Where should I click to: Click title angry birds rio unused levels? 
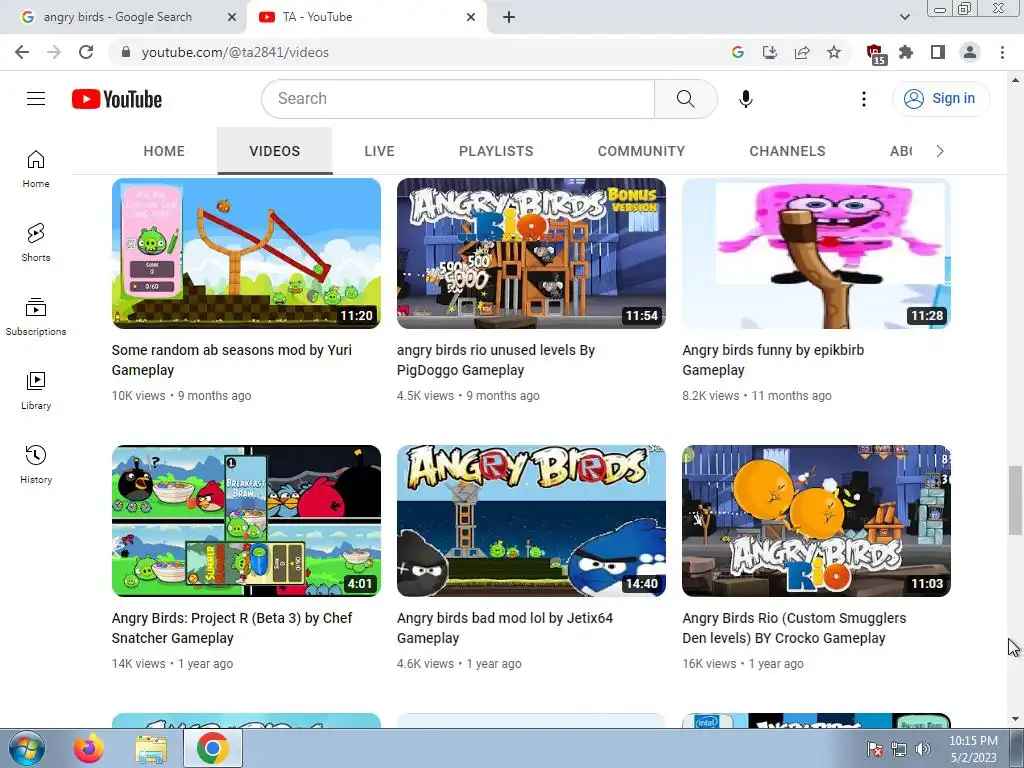click(x=496, y=360)
